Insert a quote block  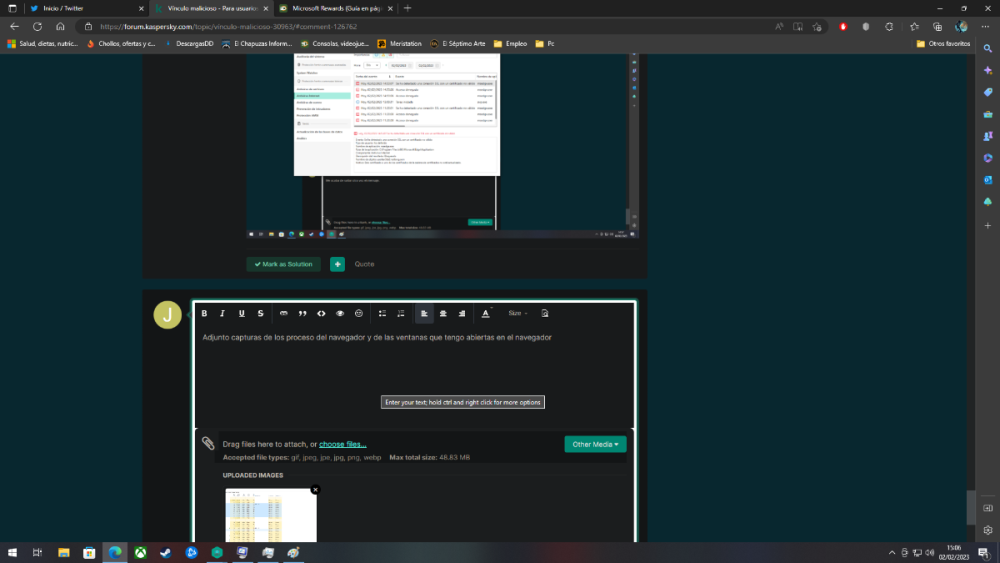pos(302,313)
